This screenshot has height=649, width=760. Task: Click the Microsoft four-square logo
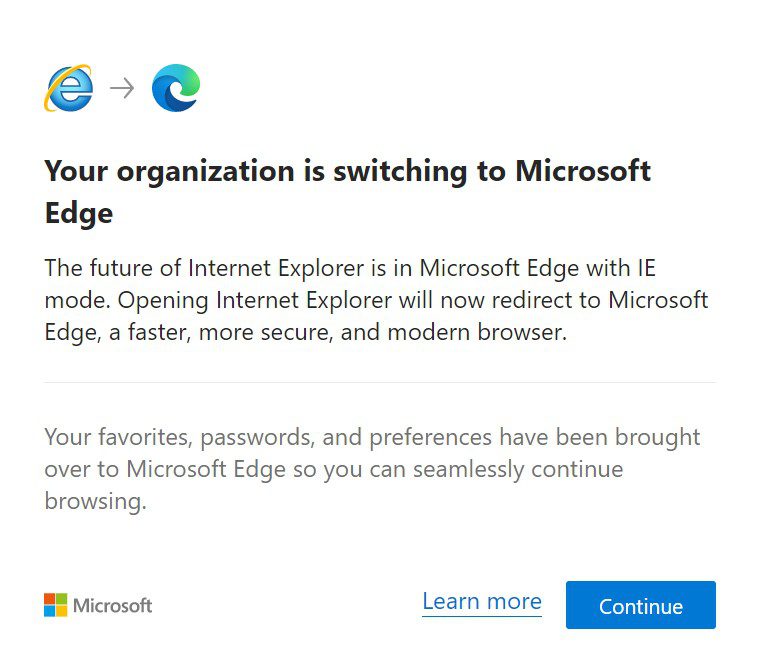[55, 605]
